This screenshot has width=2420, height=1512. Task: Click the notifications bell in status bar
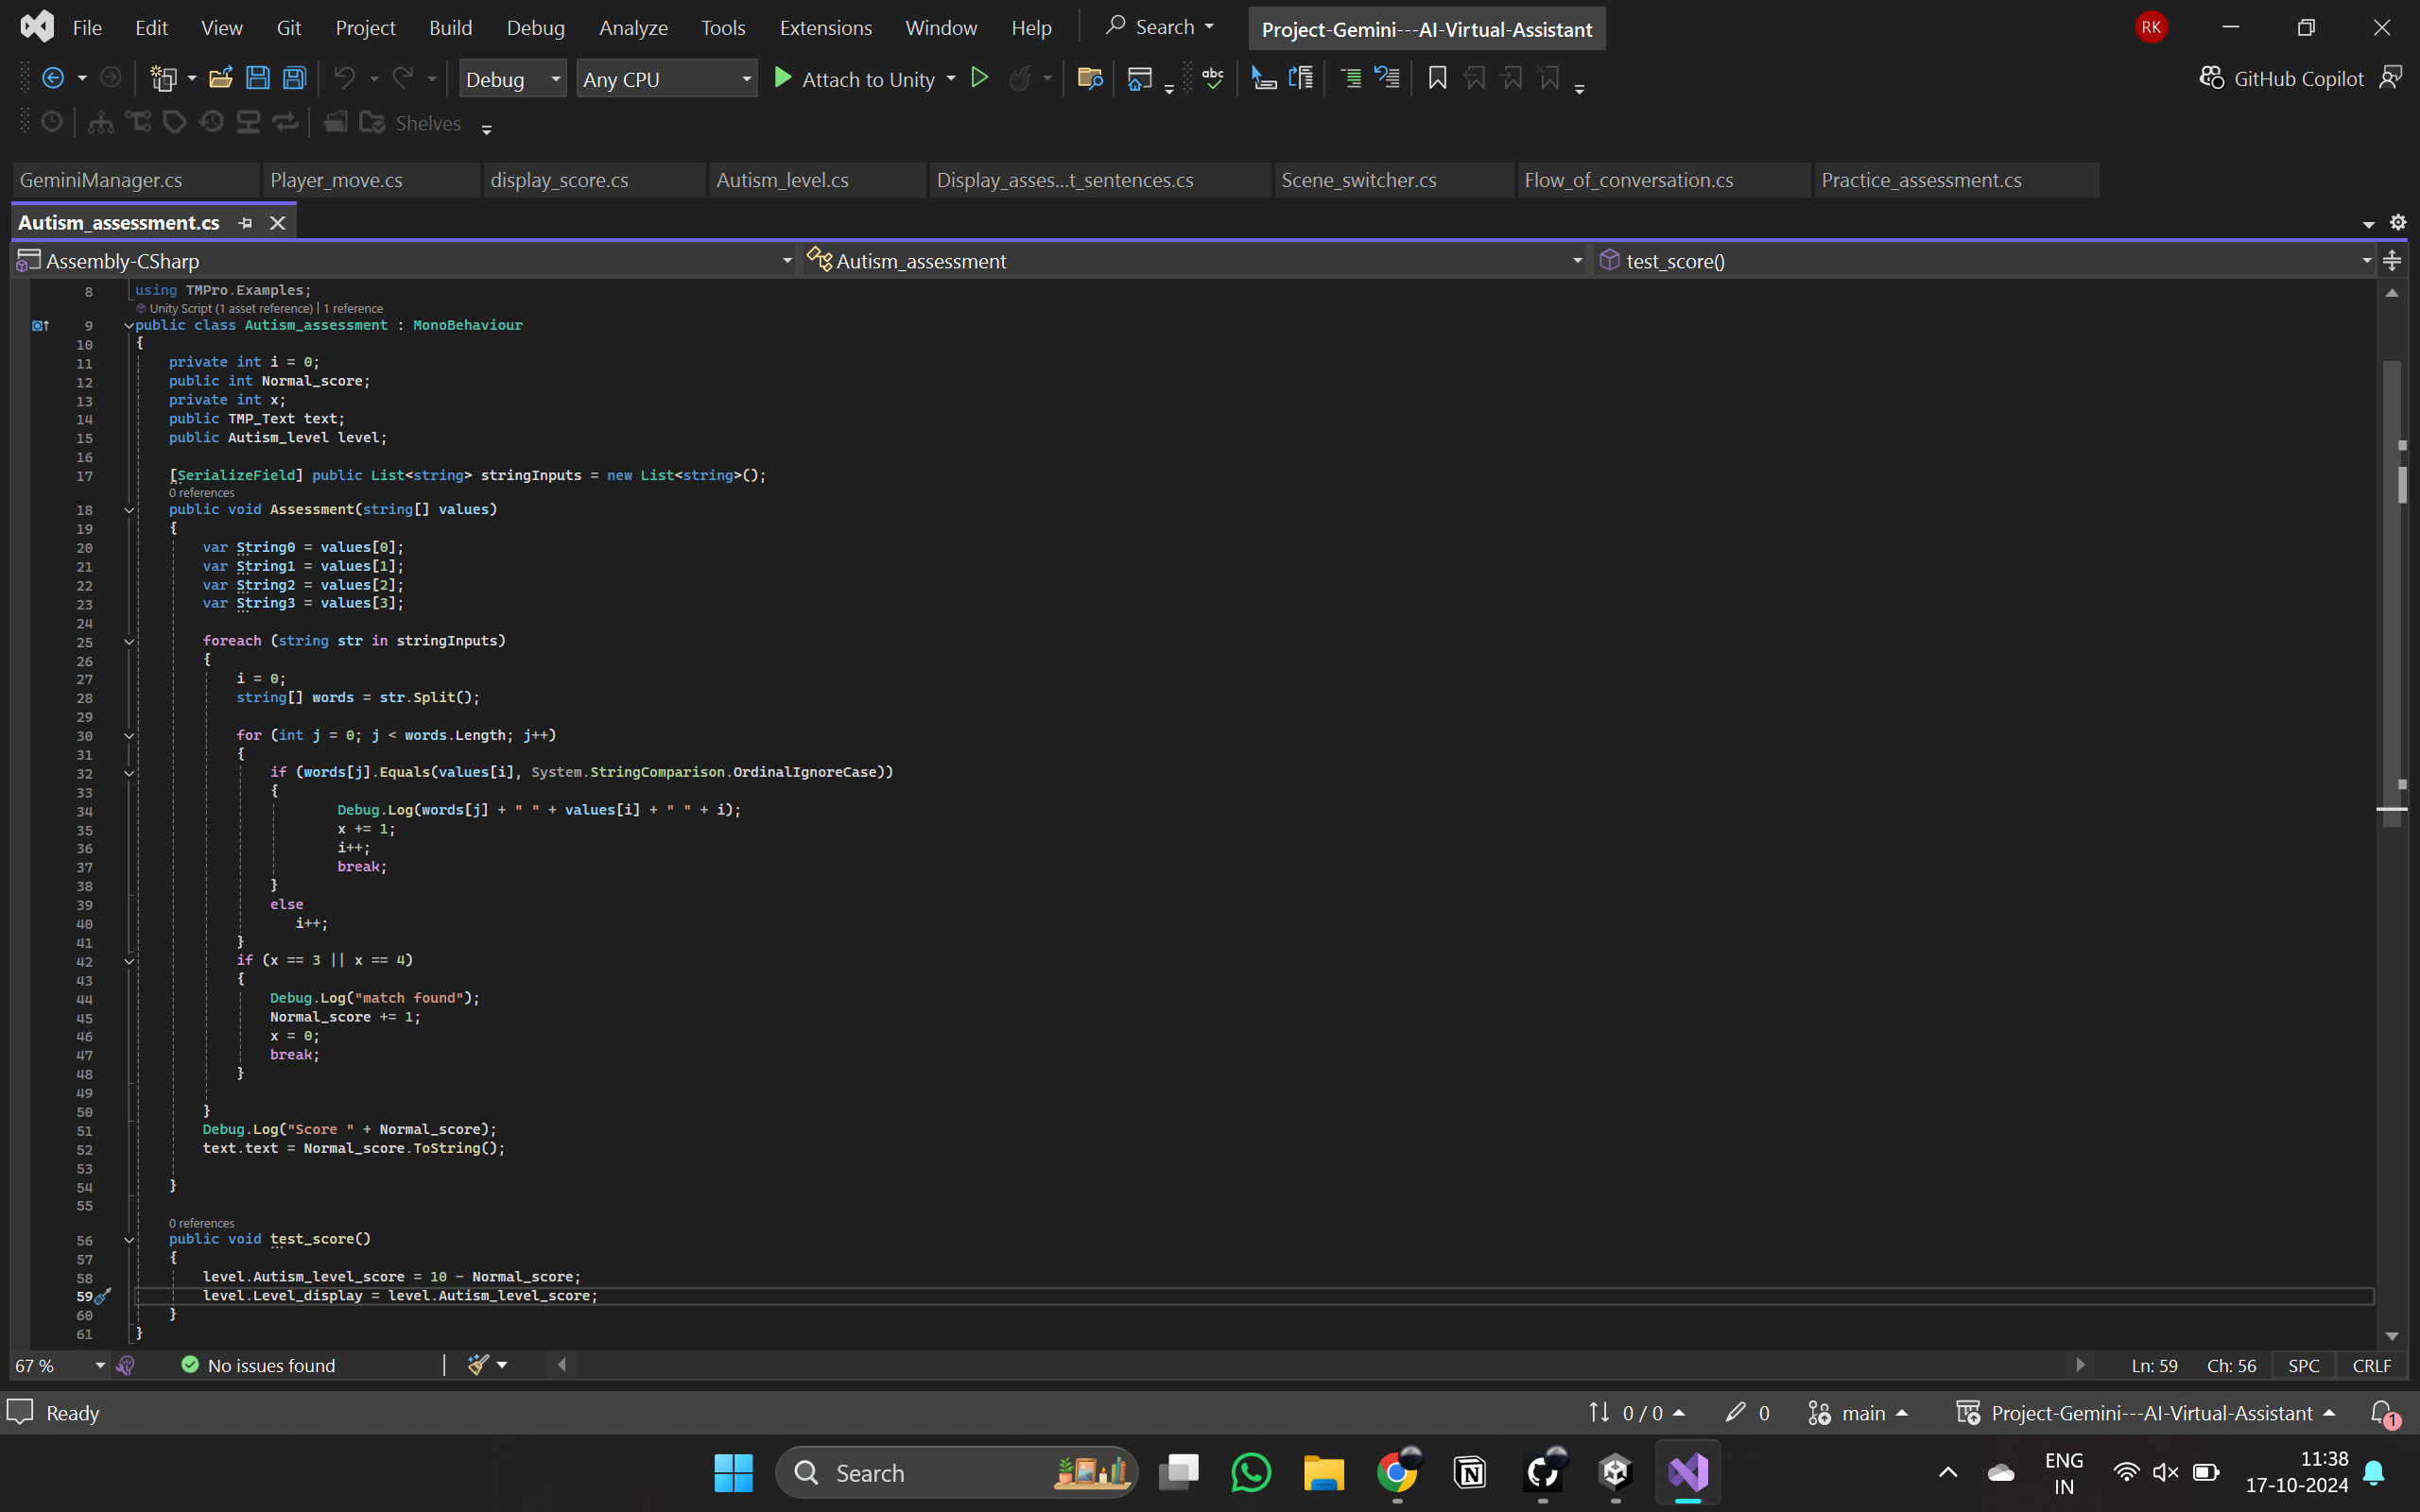click(x=2383, y=1412)
